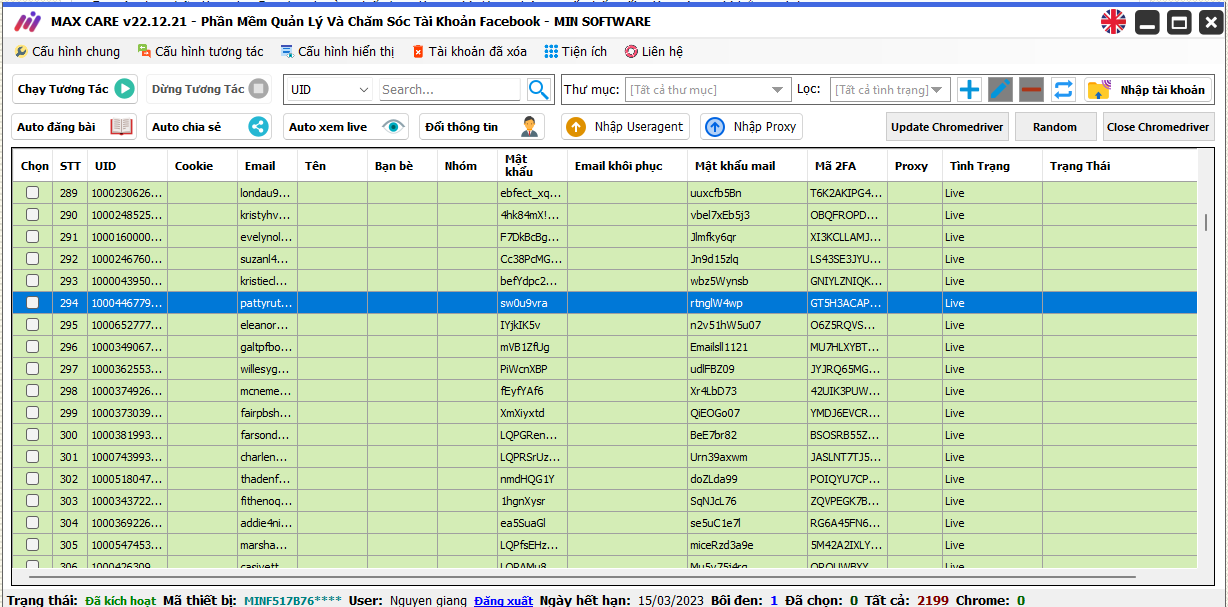Select password cell 'IYjkIK5v'
The image size is (1228, 607).
click(532, 325)
